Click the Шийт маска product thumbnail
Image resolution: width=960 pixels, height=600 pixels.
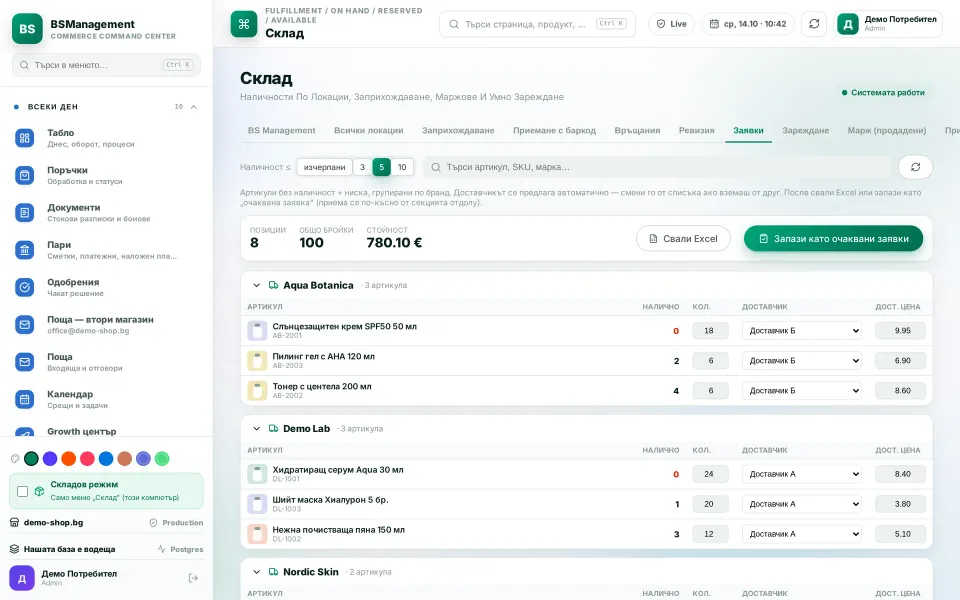(x=257, y=504)
